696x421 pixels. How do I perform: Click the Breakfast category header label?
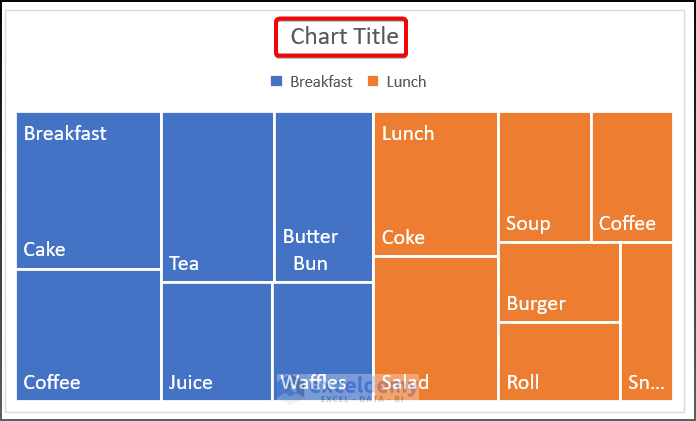point(65,133)
